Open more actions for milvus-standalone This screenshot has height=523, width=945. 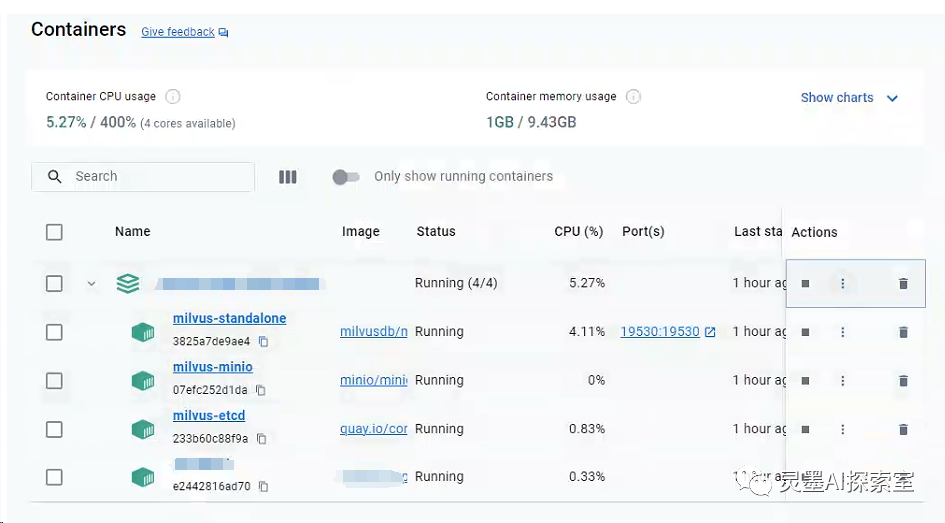tap(843, 332)
